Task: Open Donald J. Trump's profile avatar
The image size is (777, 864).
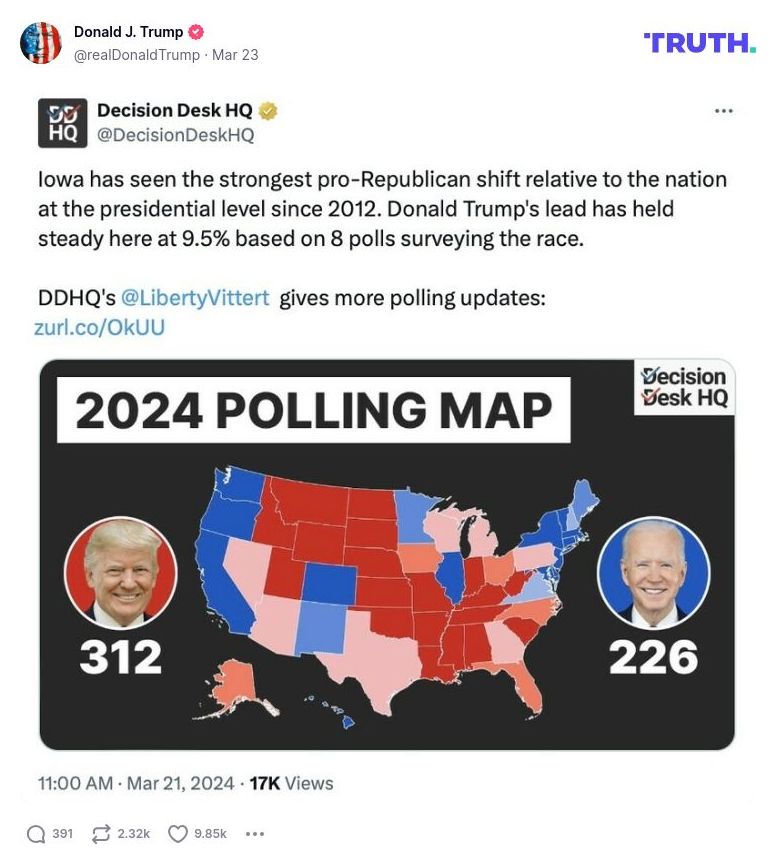Action: click(40, 41)
